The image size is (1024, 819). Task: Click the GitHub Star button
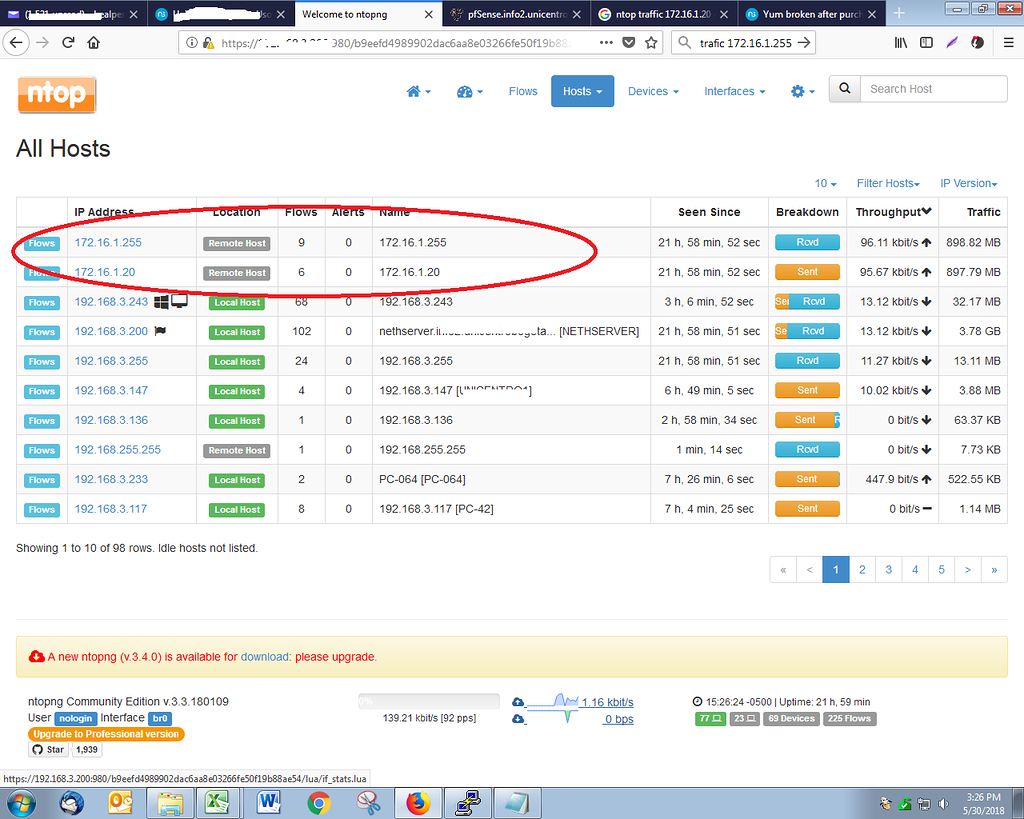[47, 750]
